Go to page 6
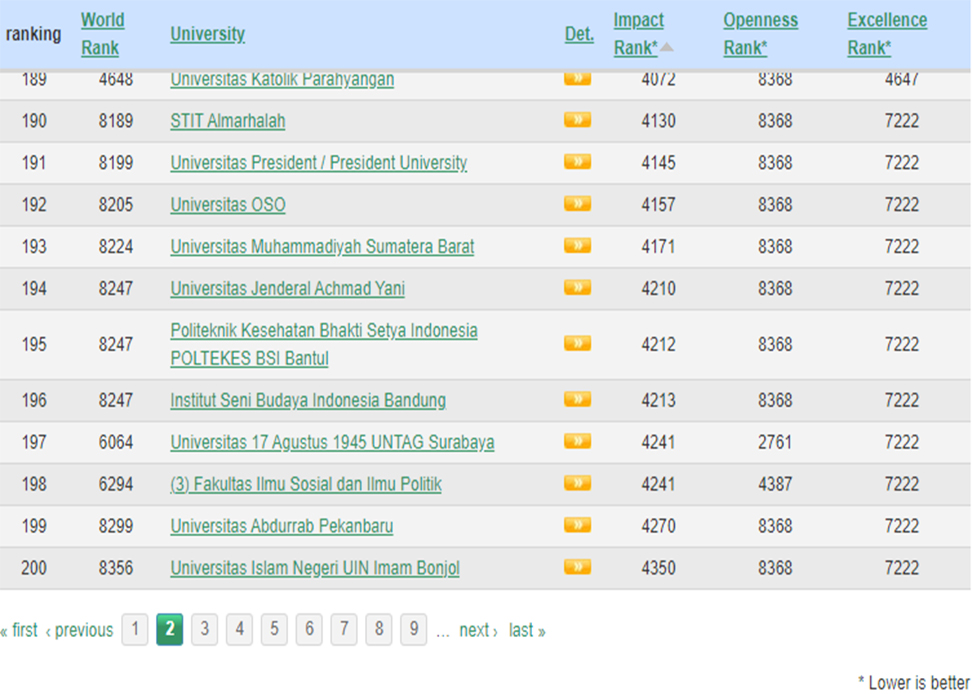972x694 pixels. [x=309, y=630]
